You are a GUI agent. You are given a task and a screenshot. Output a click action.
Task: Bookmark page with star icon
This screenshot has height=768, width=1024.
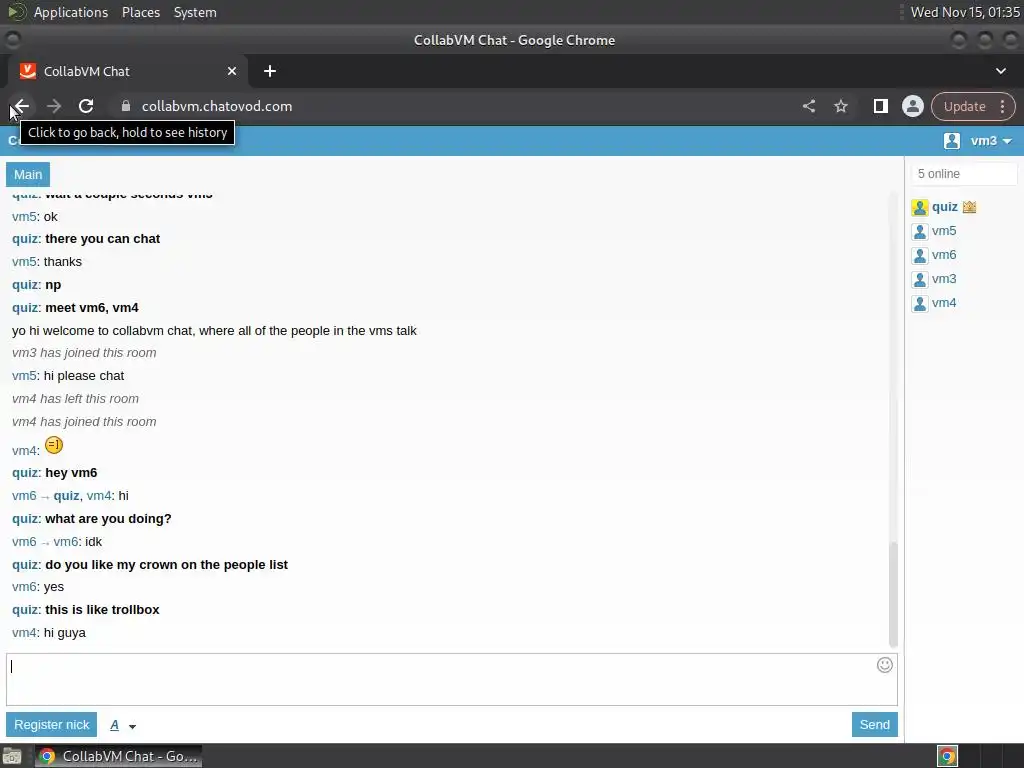[841, 106]
